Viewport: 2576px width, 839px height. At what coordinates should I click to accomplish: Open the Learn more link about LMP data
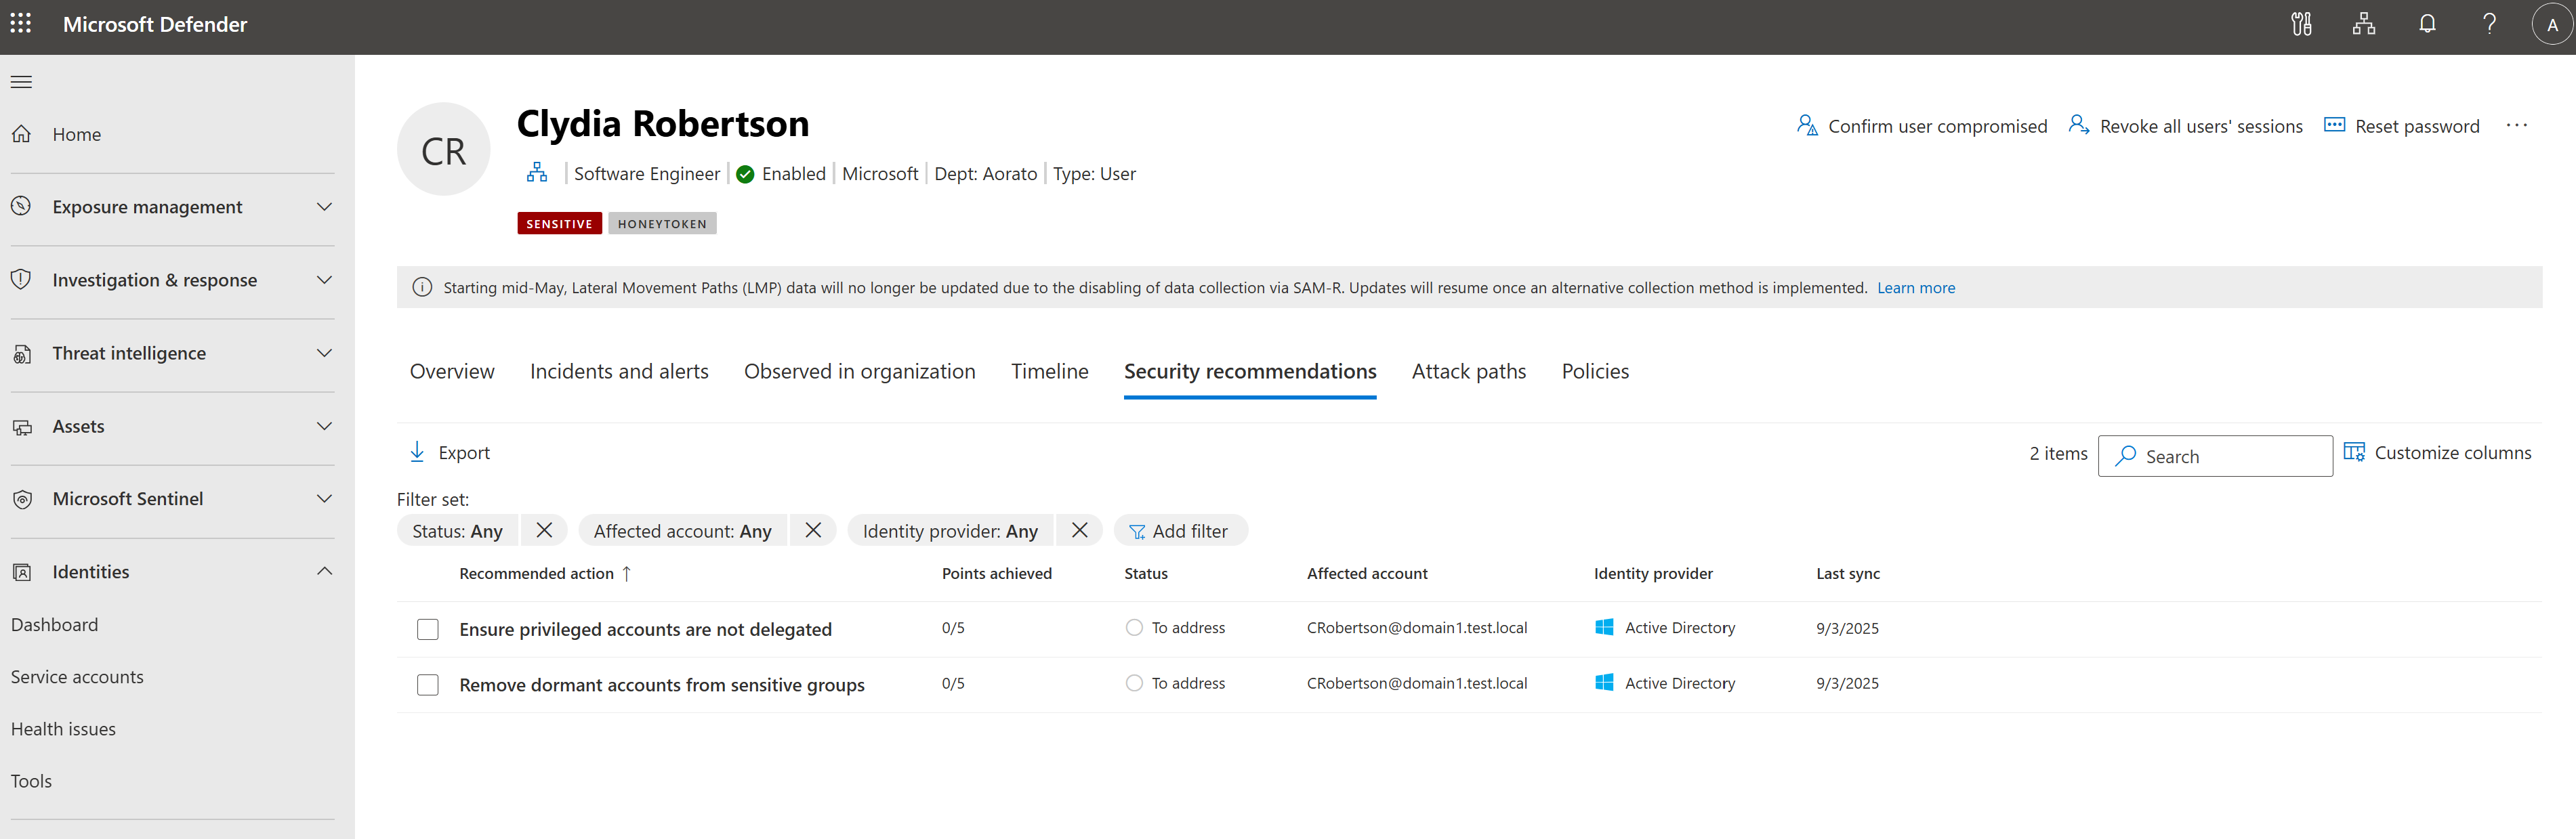click(x=1915, y=287)
